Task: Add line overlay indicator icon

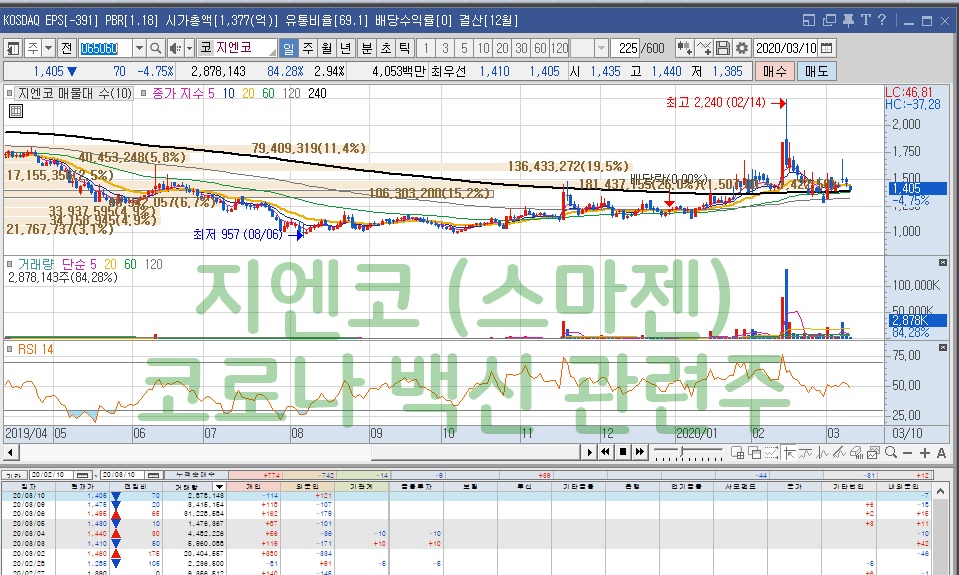Action: tap(704, 48)
